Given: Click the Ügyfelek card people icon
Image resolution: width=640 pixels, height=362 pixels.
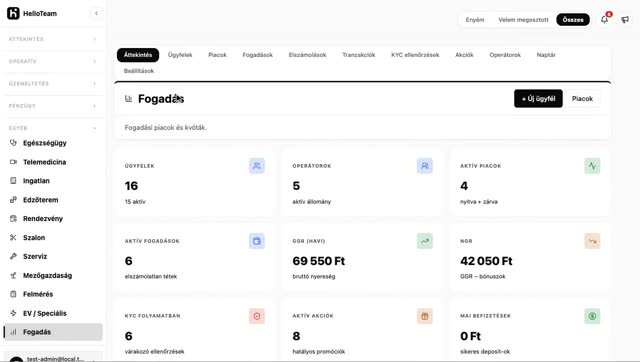Looking at the screenshot, I should (257, 166).
